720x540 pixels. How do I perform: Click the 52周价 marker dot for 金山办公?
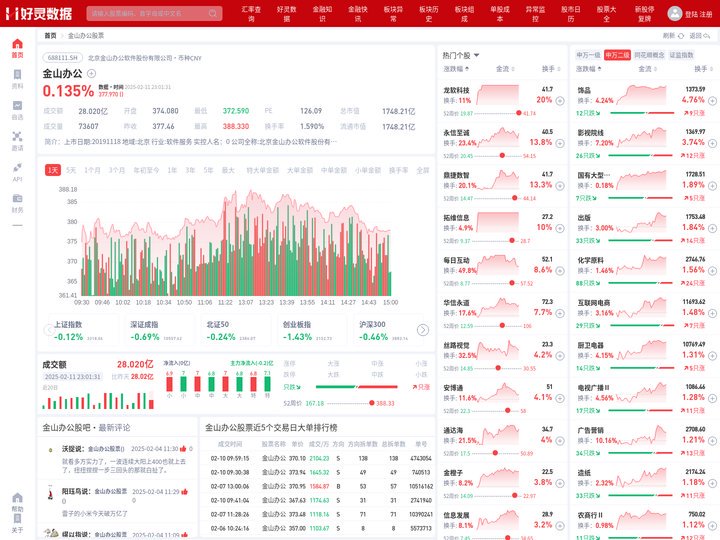pos(371,403)
